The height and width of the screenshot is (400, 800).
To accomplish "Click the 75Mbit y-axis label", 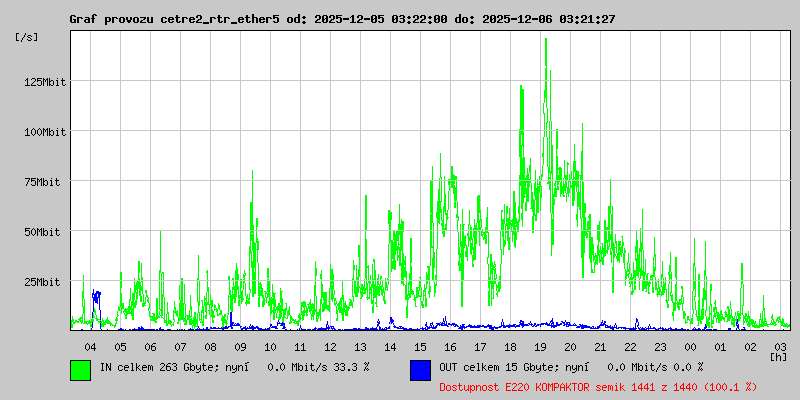I will click(42, 181).
